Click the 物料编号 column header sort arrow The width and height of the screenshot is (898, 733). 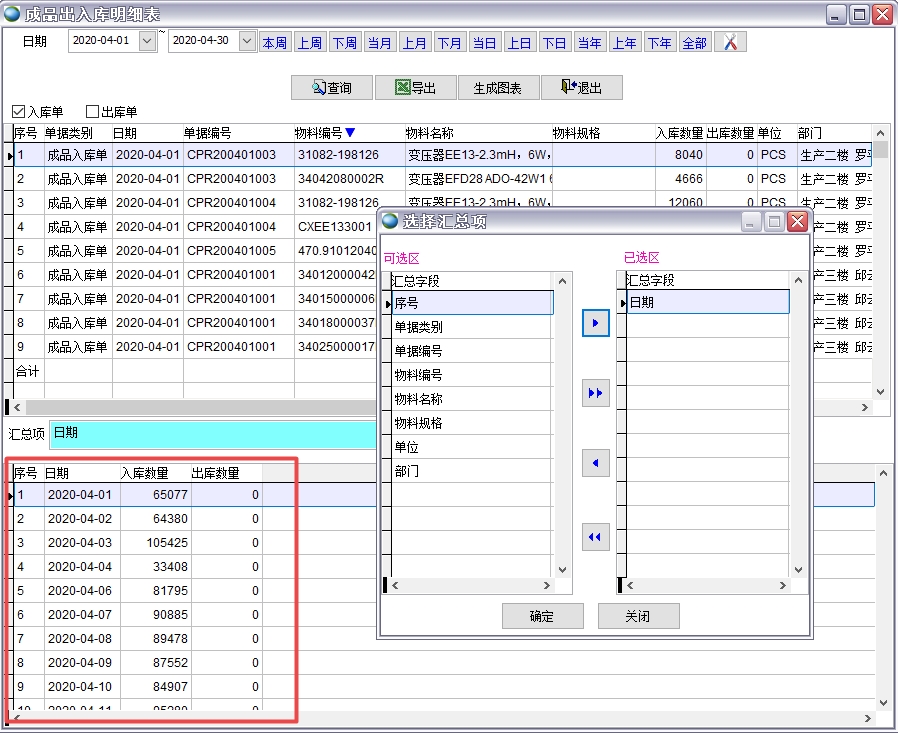pos(350,133)
